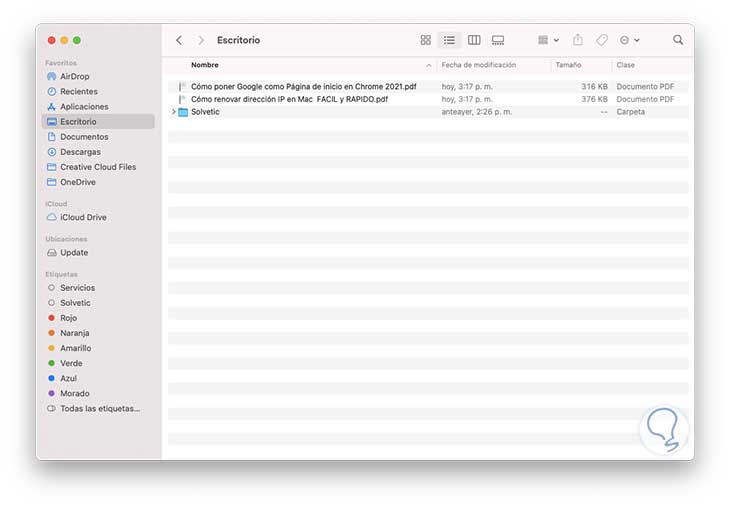Click the tag (Etiquetas) toolbar icon
The height and width of the screenshot is (507, 730).
602,40
